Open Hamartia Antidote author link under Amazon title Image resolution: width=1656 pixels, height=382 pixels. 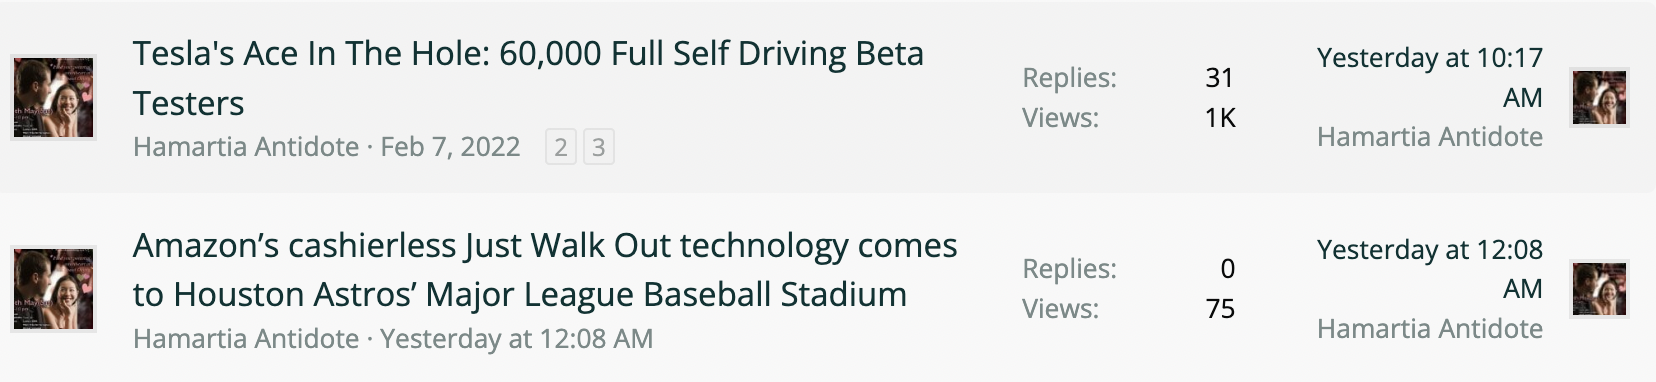point(246,339)
